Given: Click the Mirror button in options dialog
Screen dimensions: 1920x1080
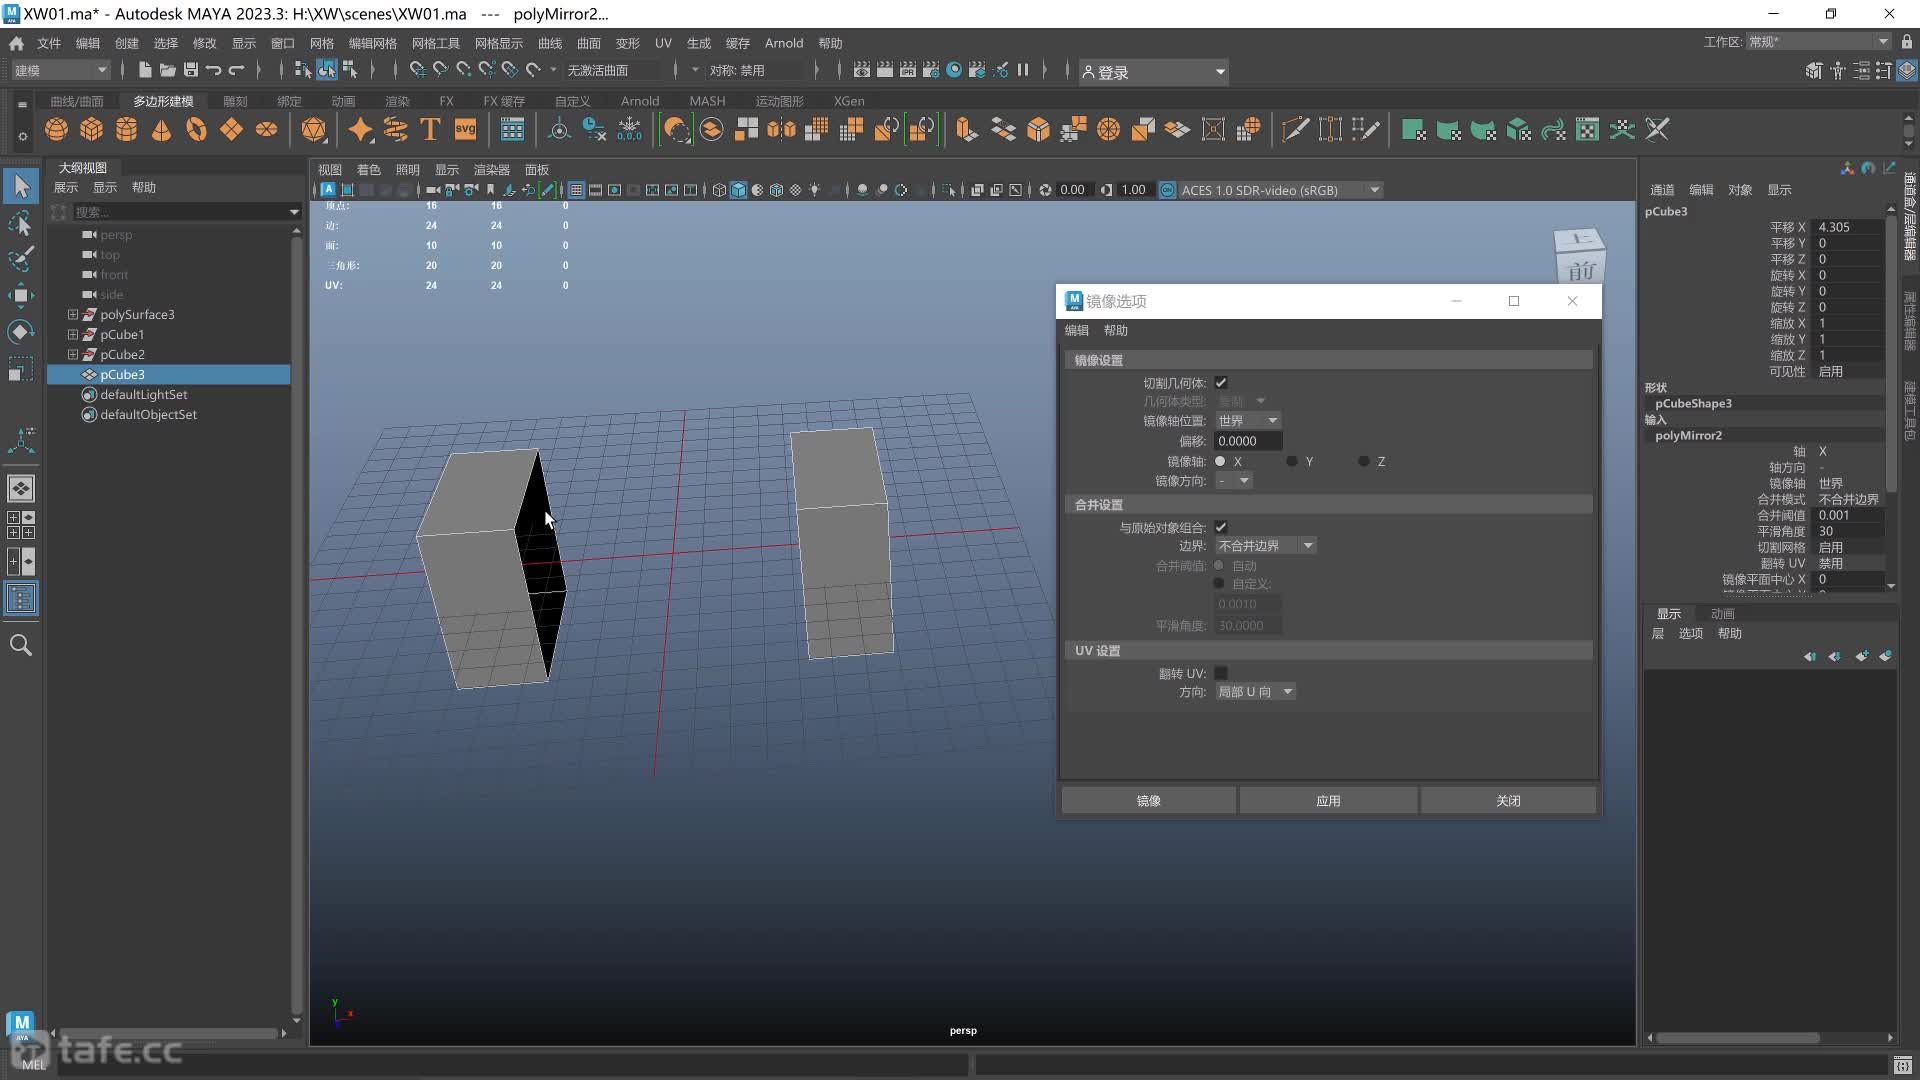Looking at the screenshot, I should click(1148, 801).
